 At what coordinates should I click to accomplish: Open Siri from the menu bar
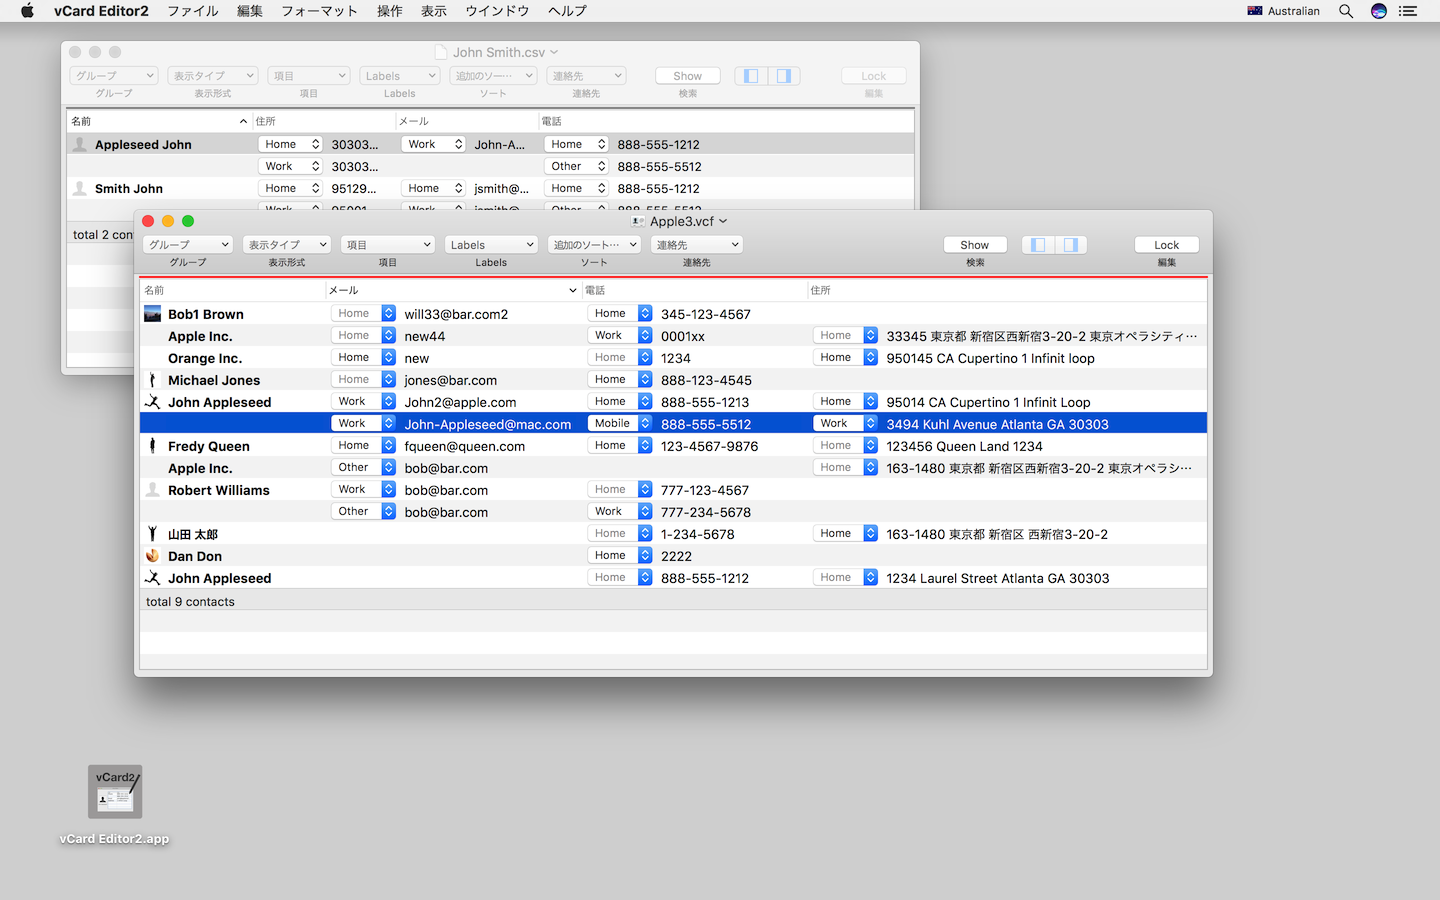coord(1379,11)
